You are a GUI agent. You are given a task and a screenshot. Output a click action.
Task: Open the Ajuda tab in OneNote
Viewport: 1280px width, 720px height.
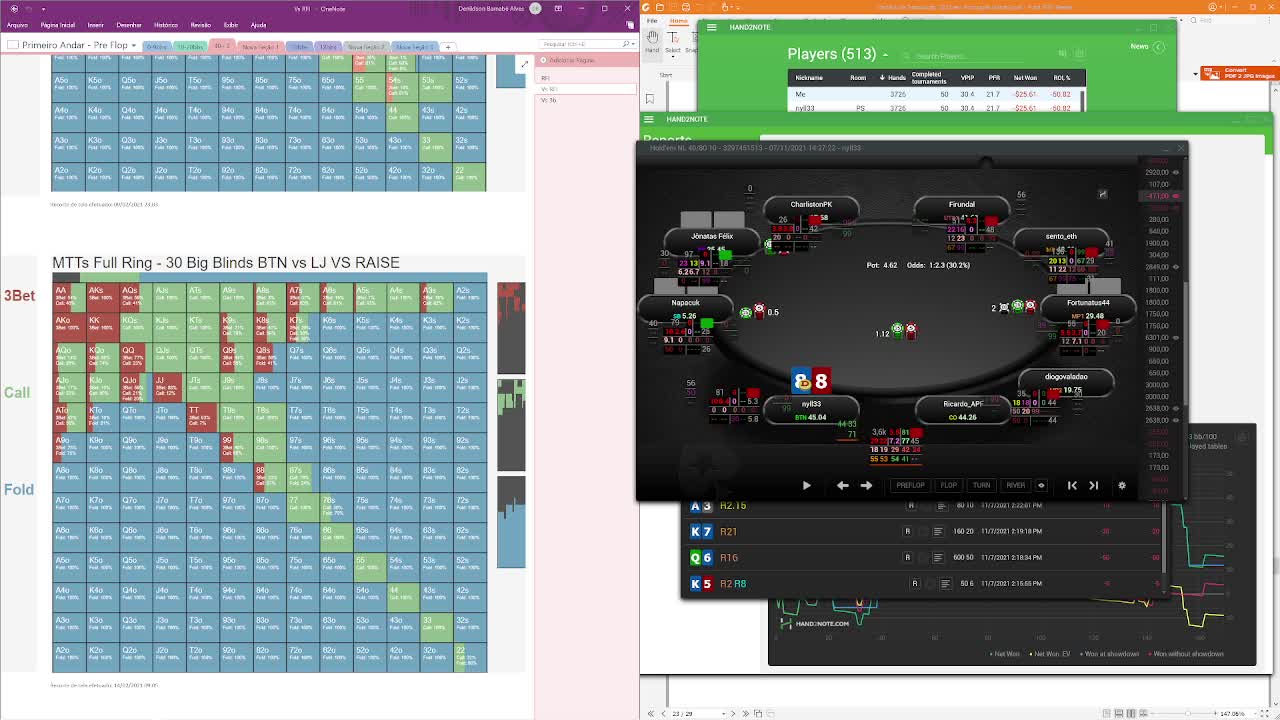click(259, 25)
